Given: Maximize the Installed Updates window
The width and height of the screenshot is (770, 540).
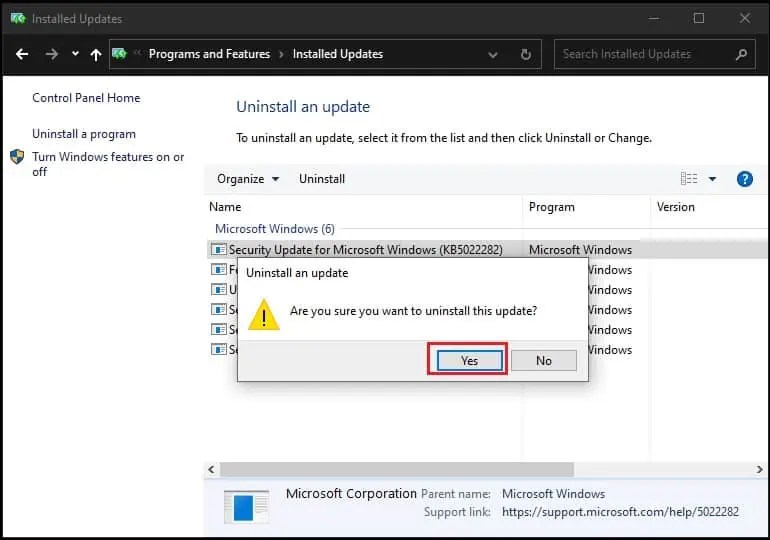Looking at the screenshot, I should (699, 18).
